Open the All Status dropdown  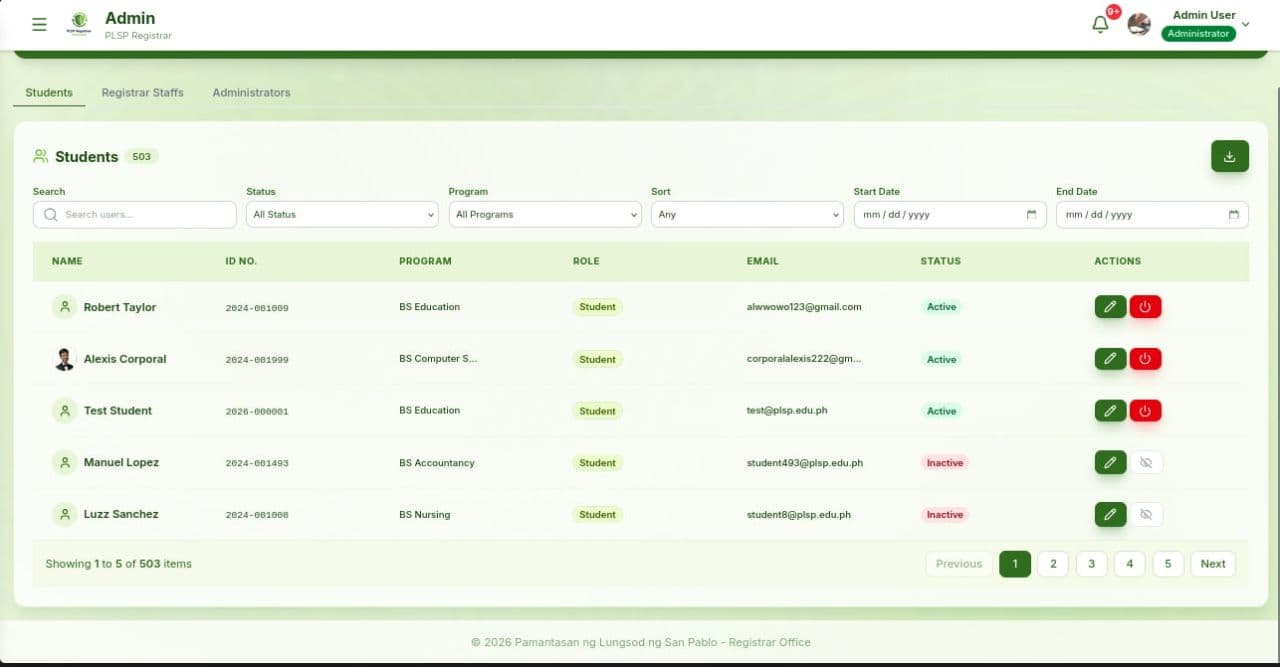(342, 214)
